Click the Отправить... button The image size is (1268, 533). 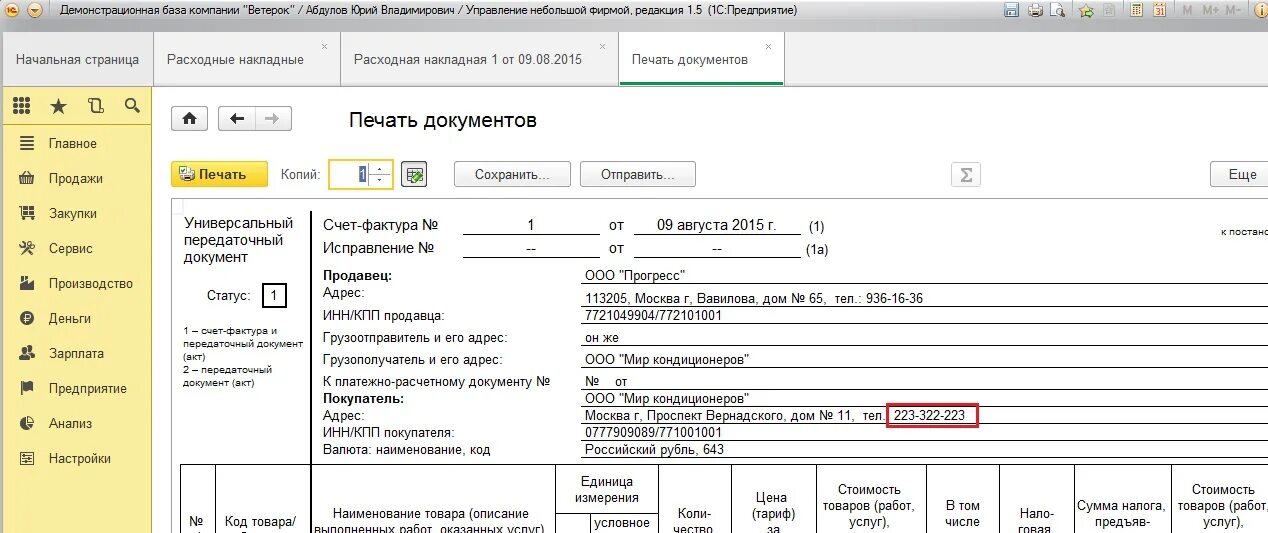pos(638,174)
